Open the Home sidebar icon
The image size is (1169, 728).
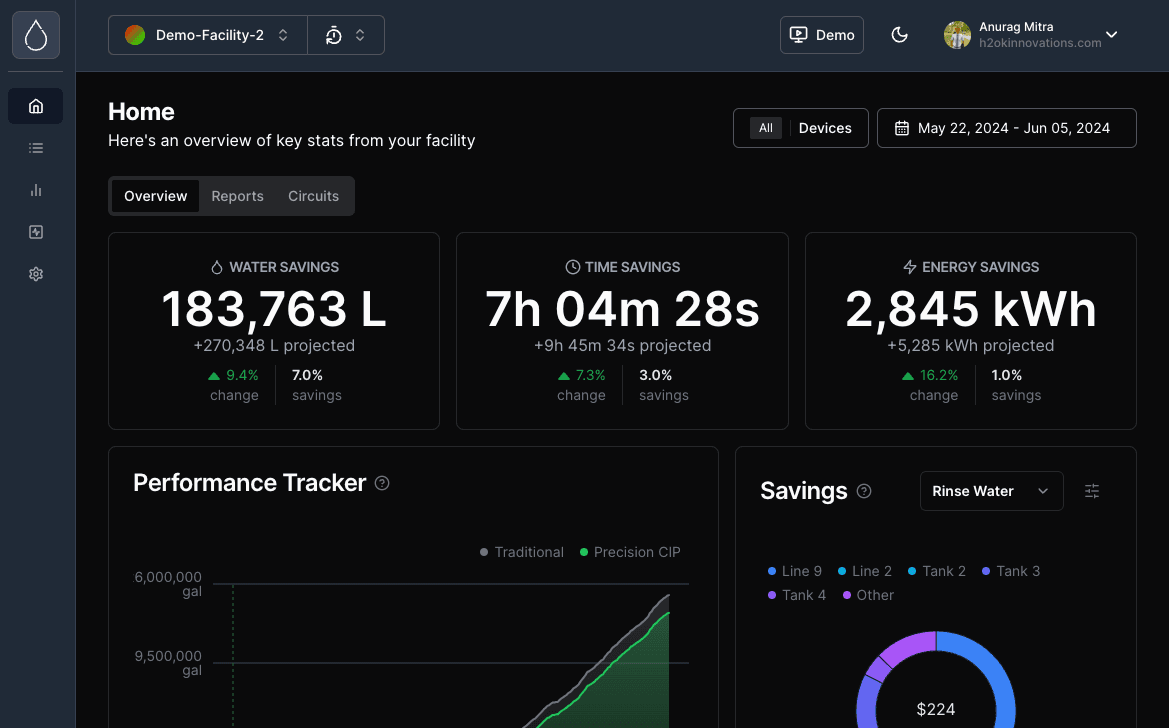pos(36,106)
